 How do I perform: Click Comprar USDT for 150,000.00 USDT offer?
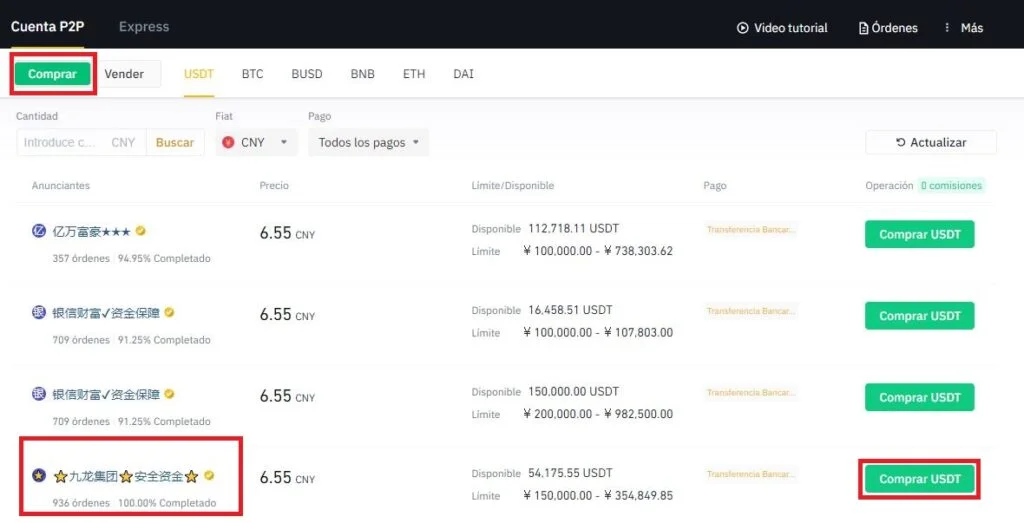(x=920, y=397)
